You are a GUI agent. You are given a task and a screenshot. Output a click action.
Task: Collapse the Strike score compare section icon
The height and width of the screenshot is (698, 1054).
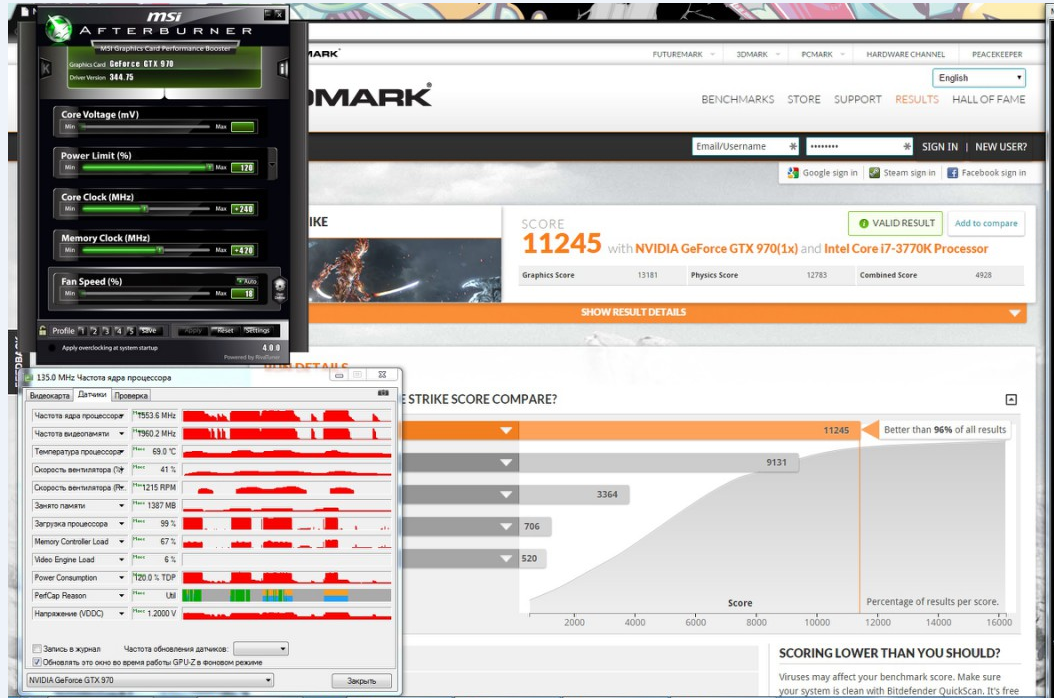(1011, 399)
